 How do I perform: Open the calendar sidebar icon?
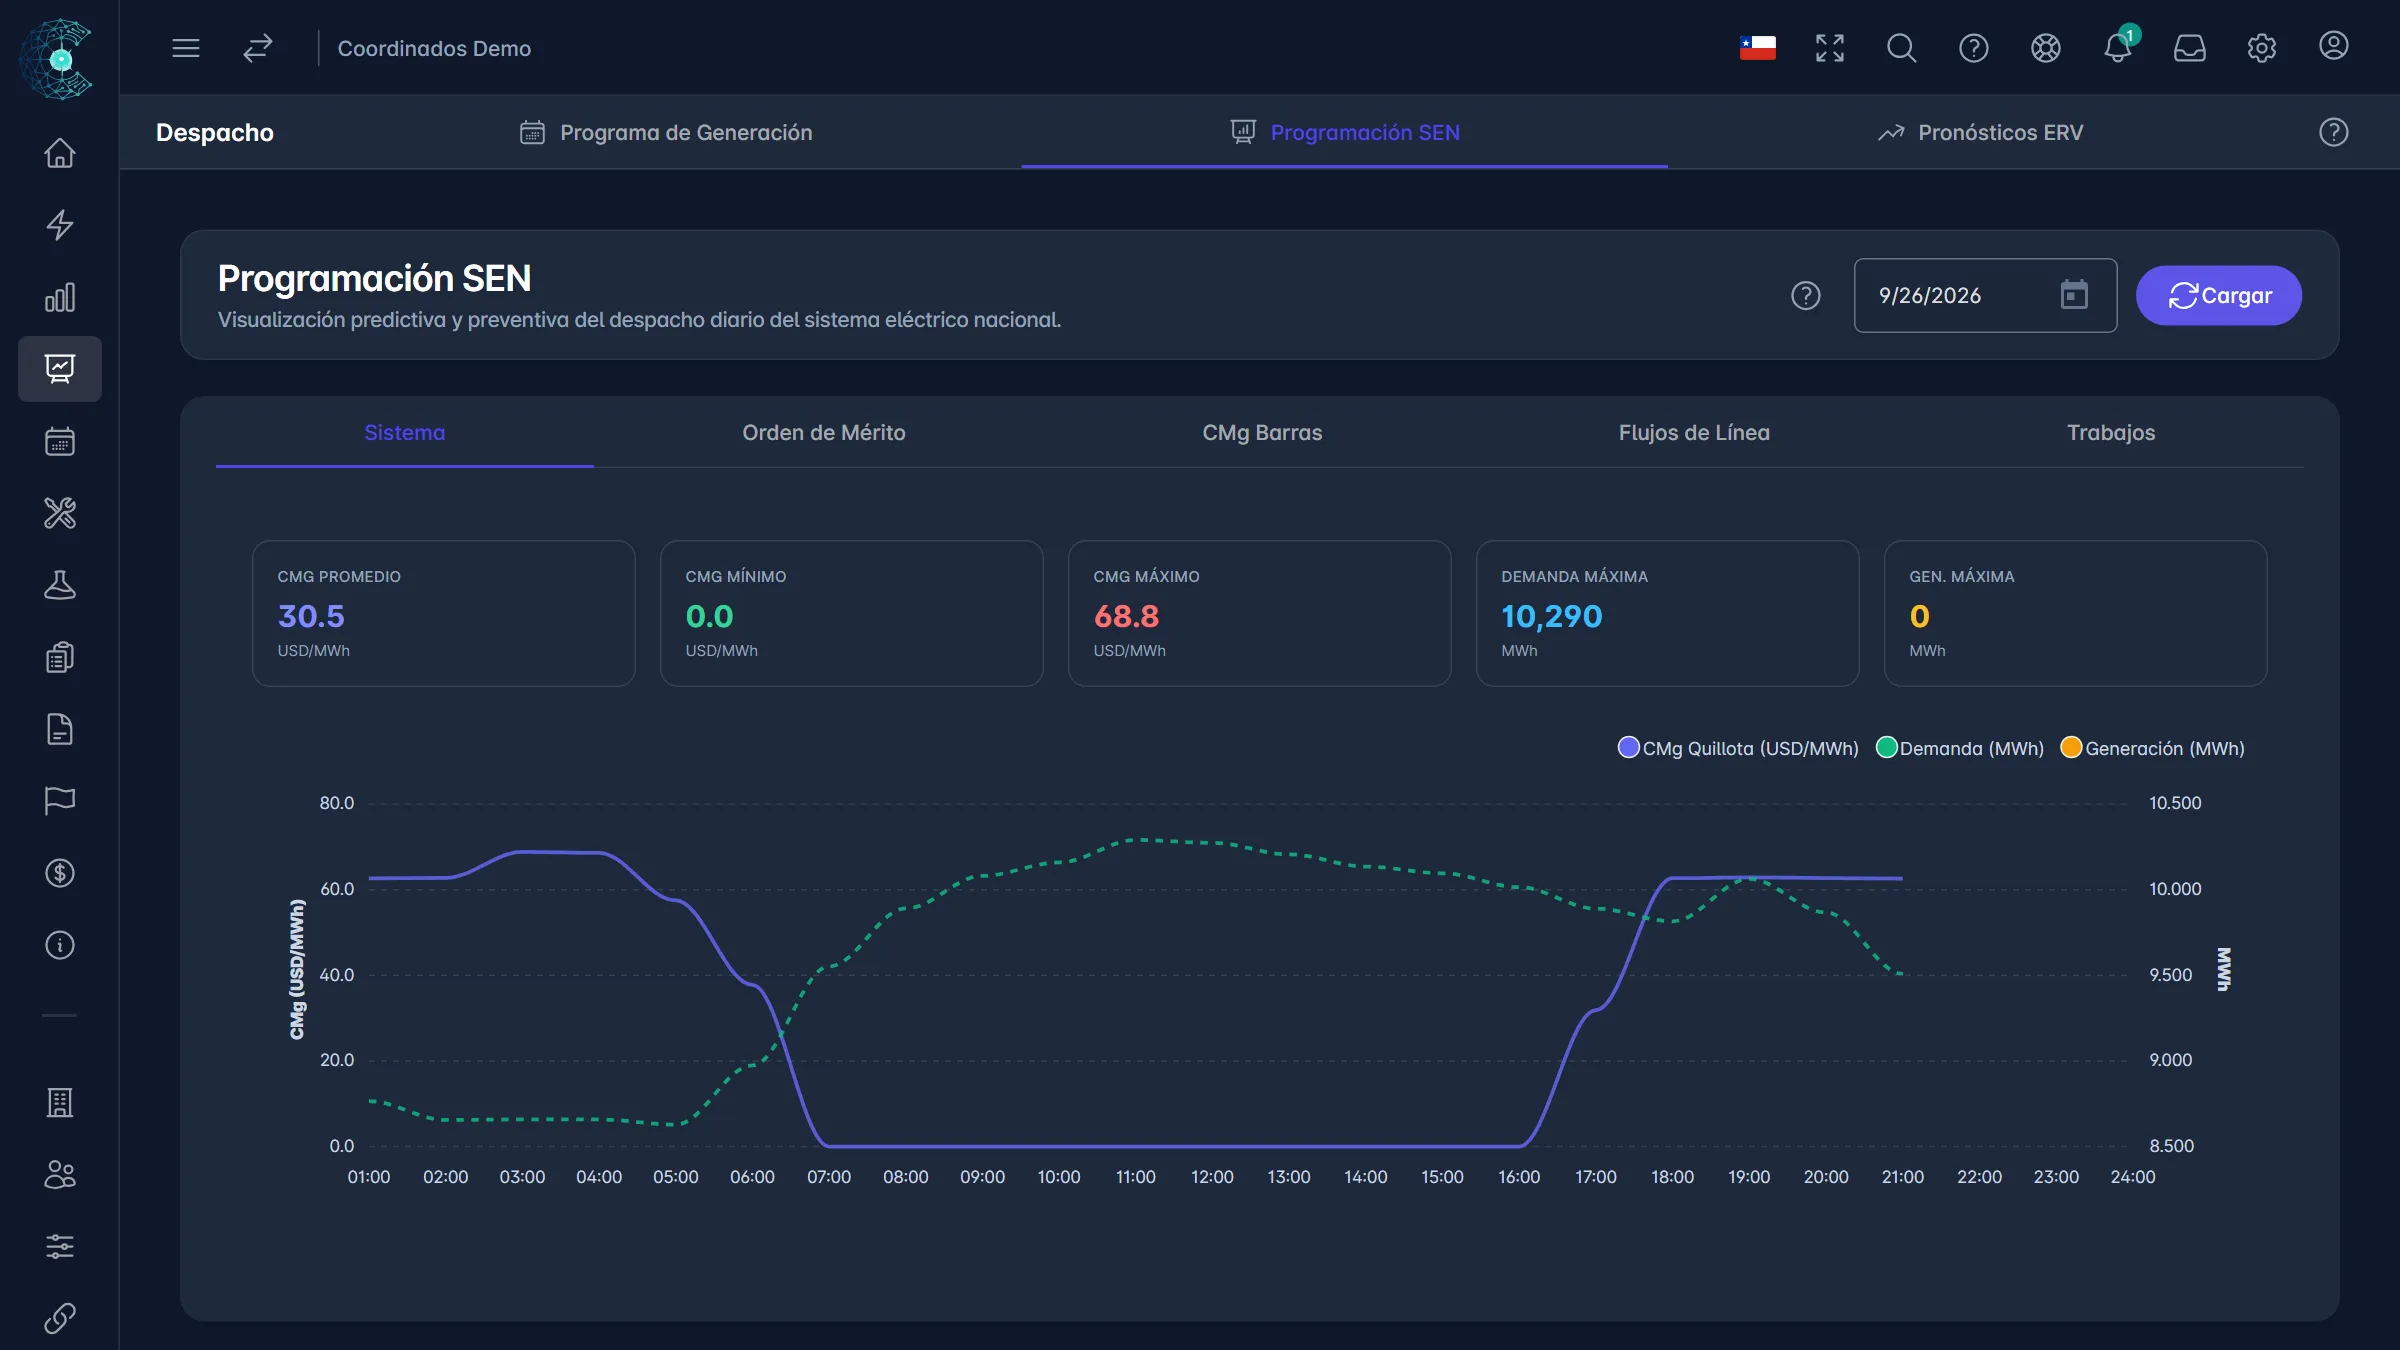coord(60,441)
